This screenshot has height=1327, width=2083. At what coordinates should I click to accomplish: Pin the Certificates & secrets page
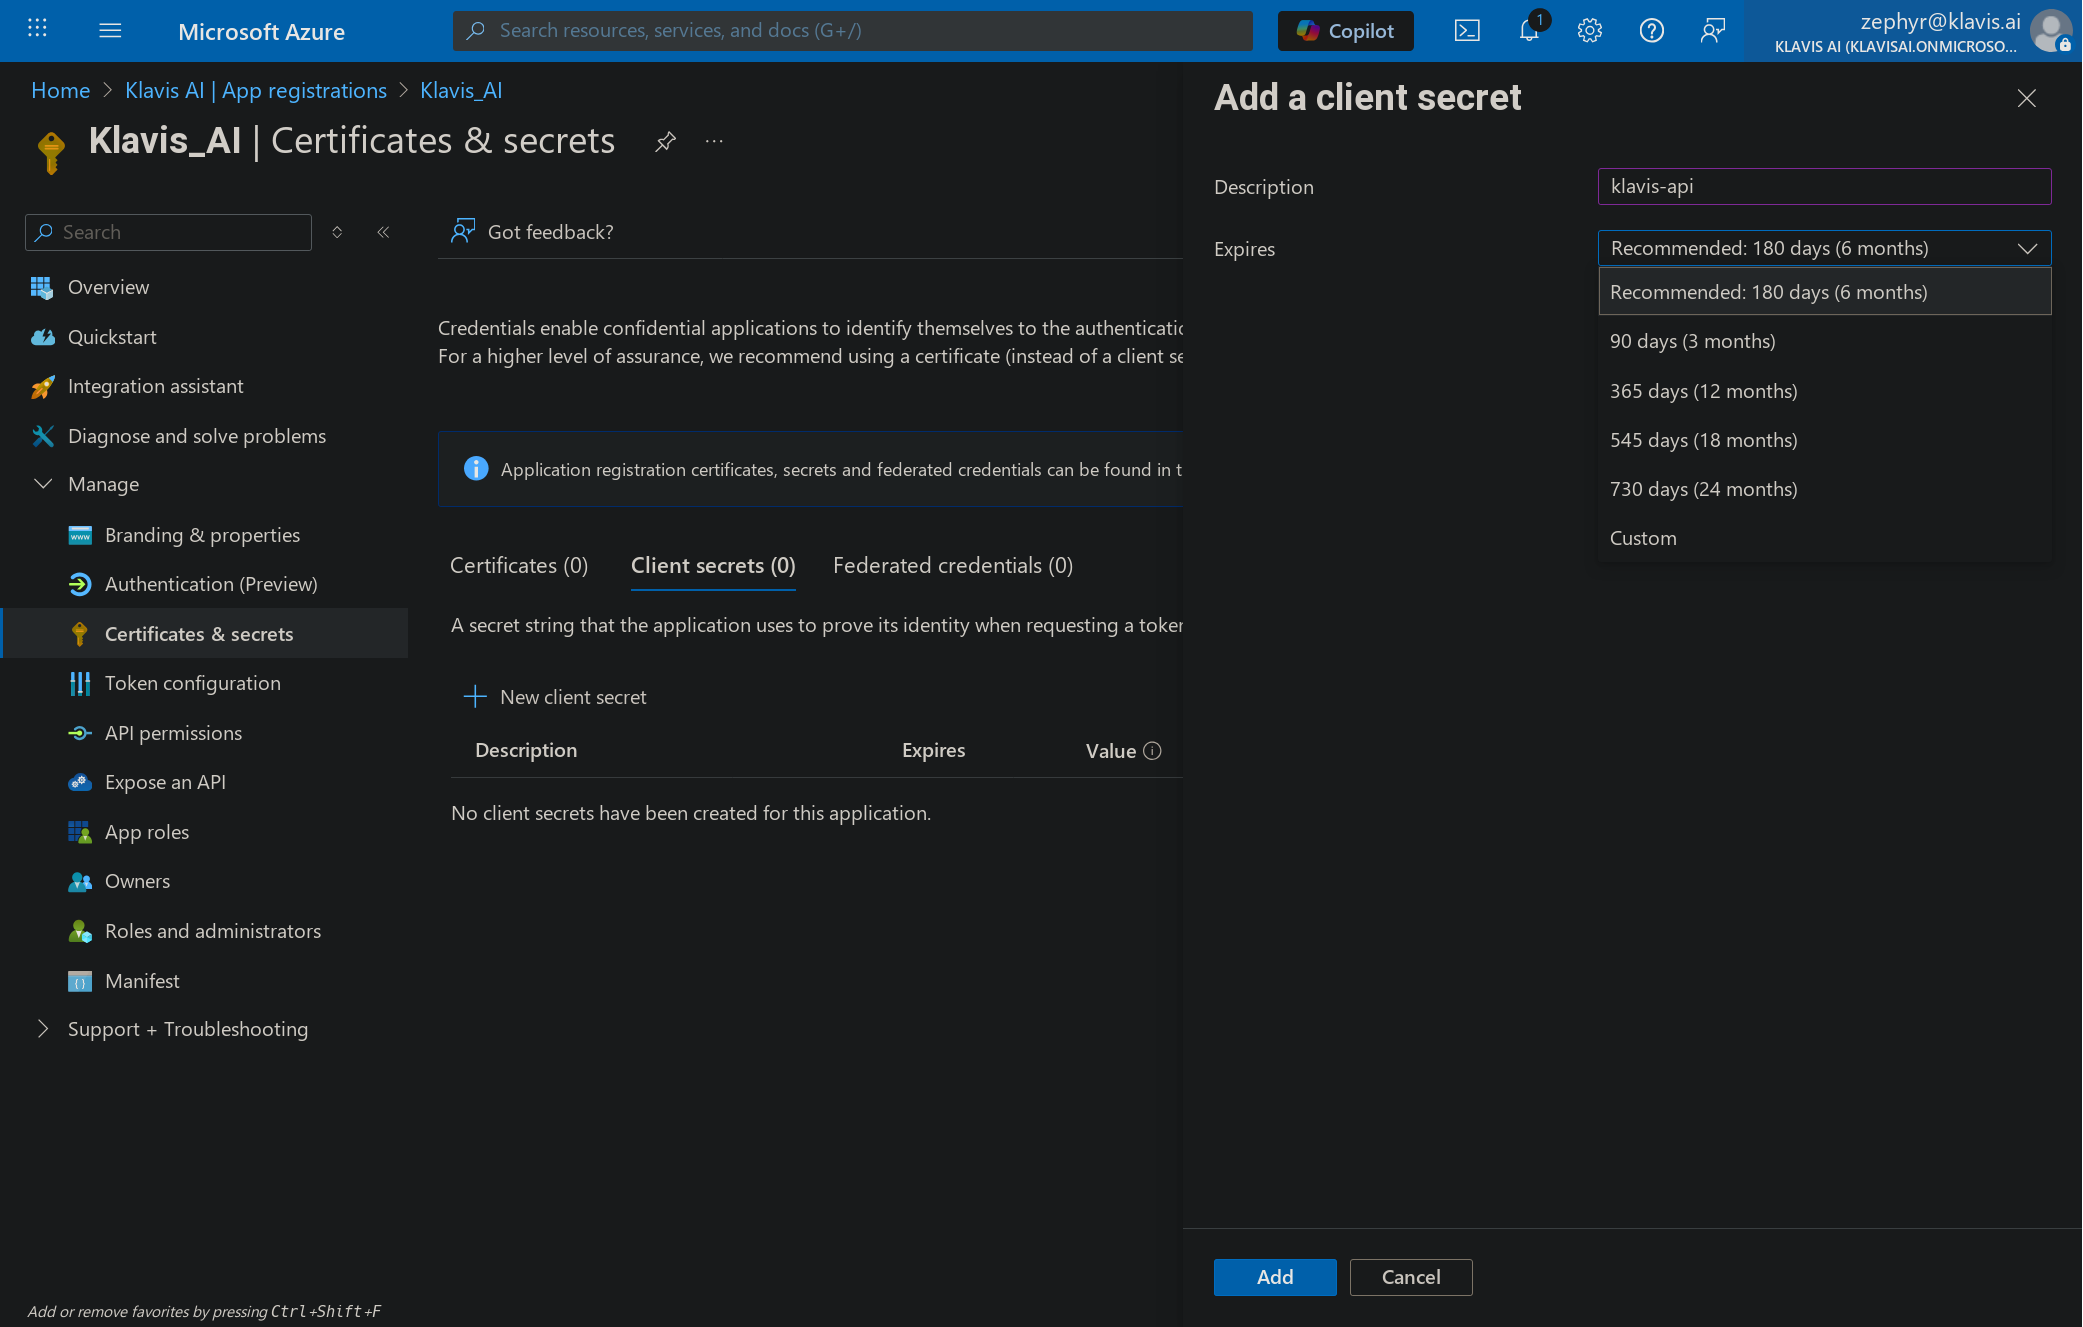665,141
